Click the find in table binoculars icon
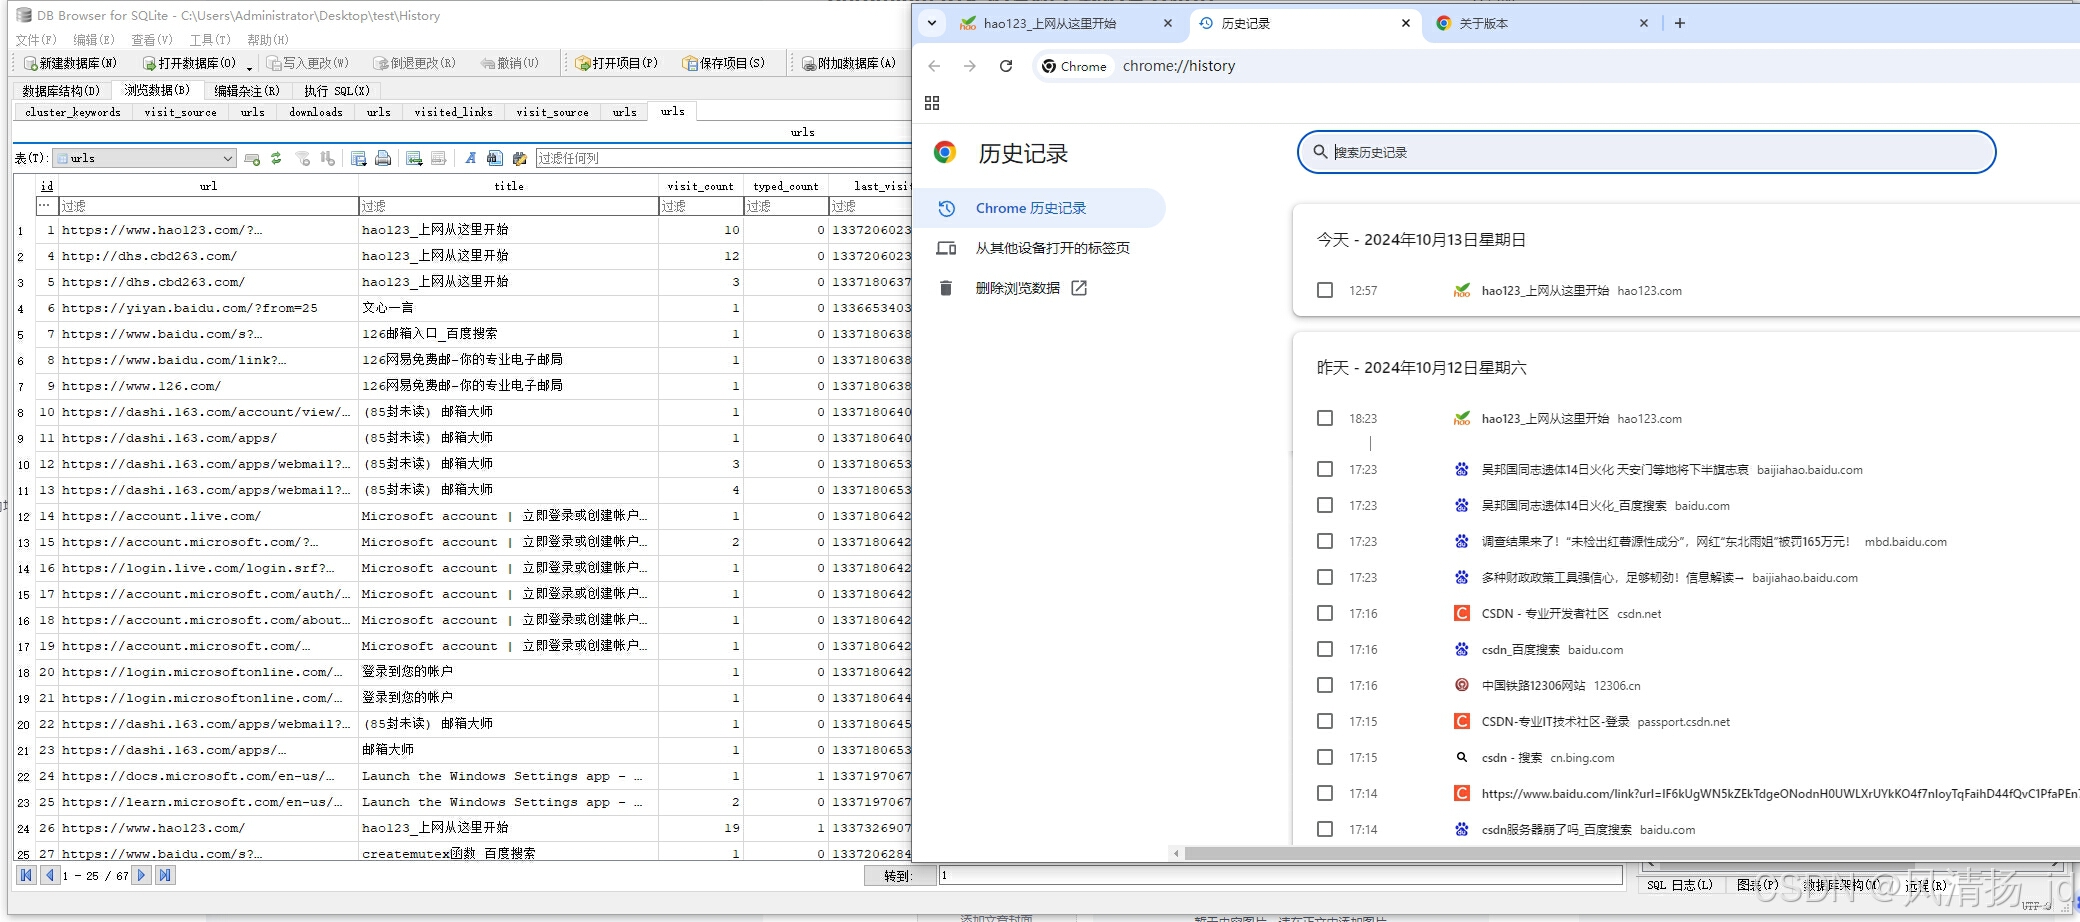 [x=495, y=158]
